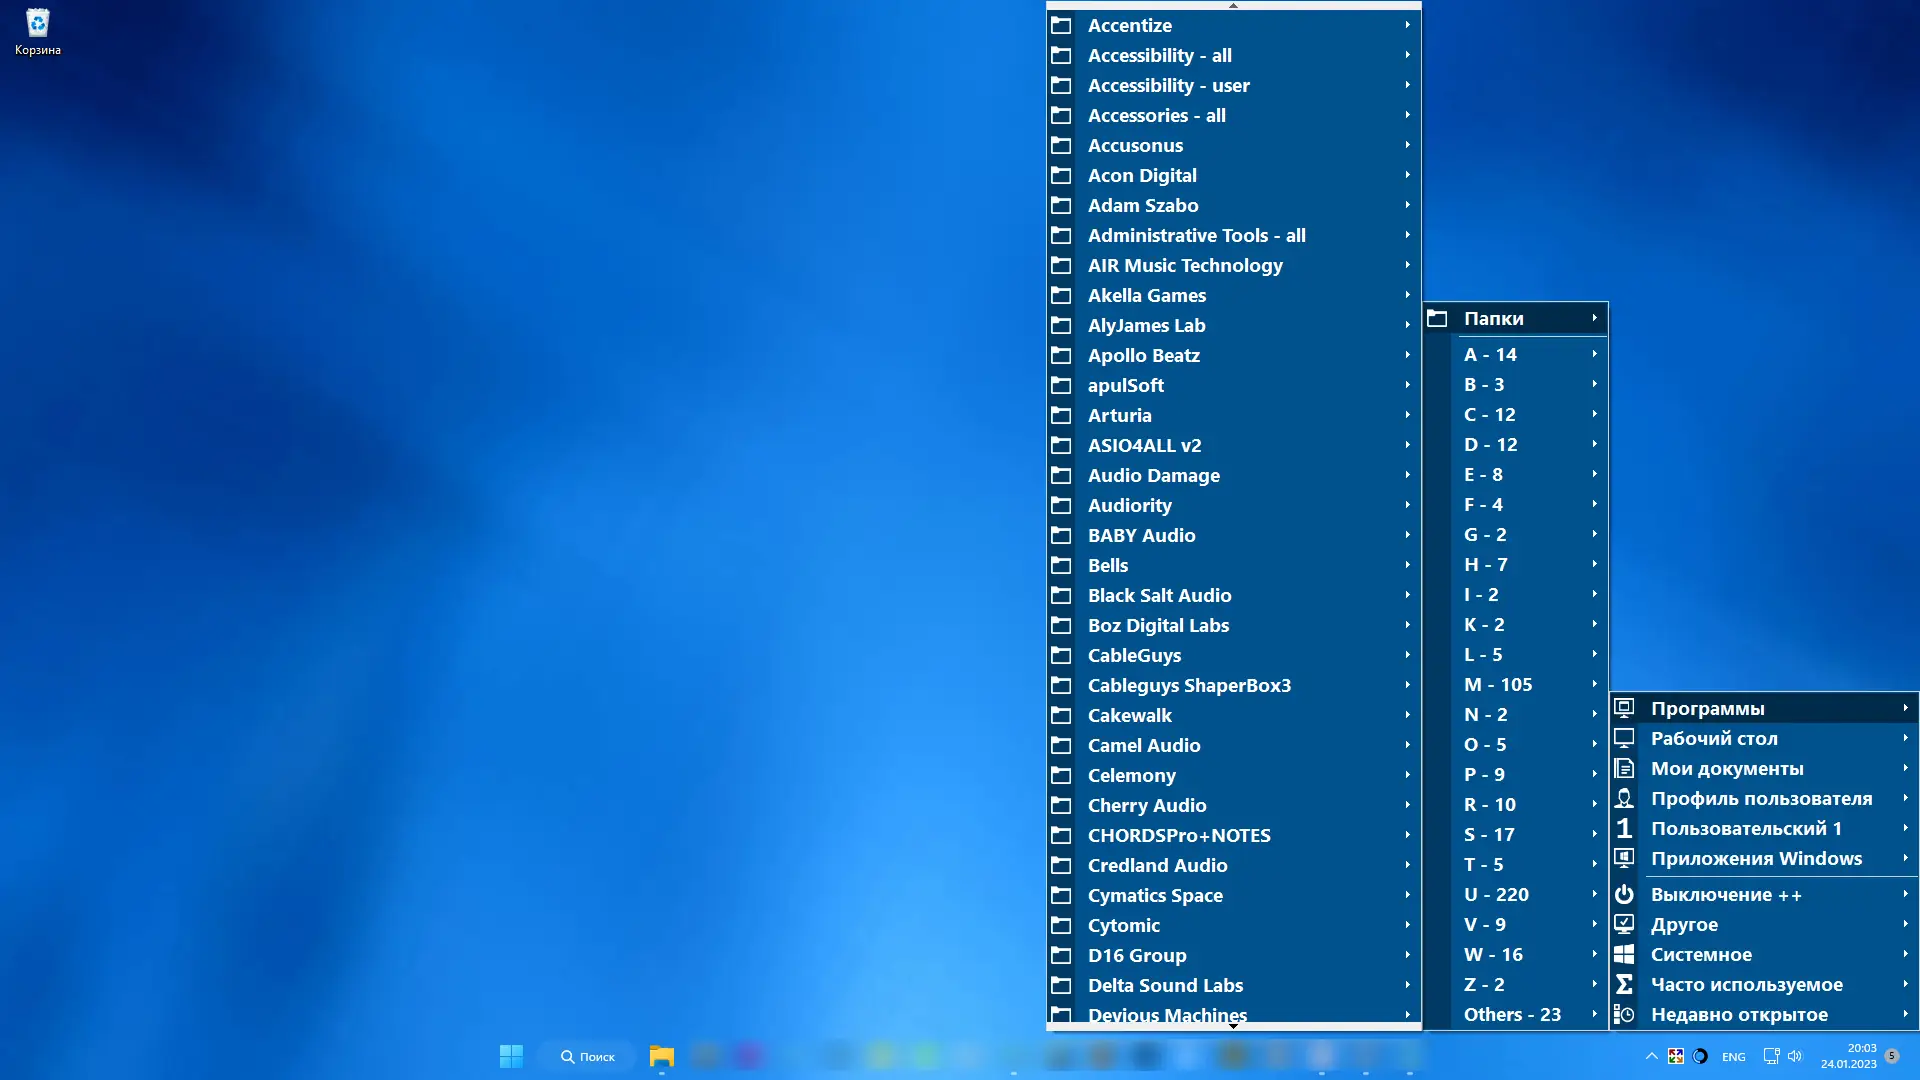
Task: Select the M - 105 letter group
Action: click(x=1497, y=684)
